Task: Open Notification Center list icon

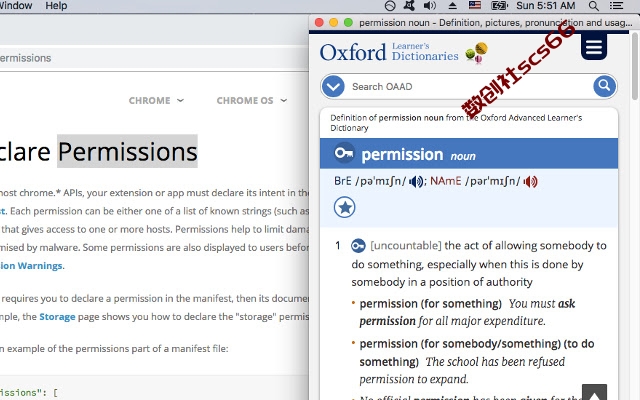Action: pos(616,6)
